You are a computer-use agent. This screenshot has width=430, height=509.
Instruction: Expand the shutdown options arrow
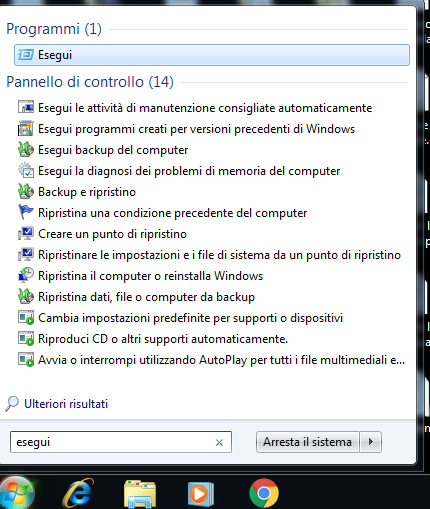(371, 442)
